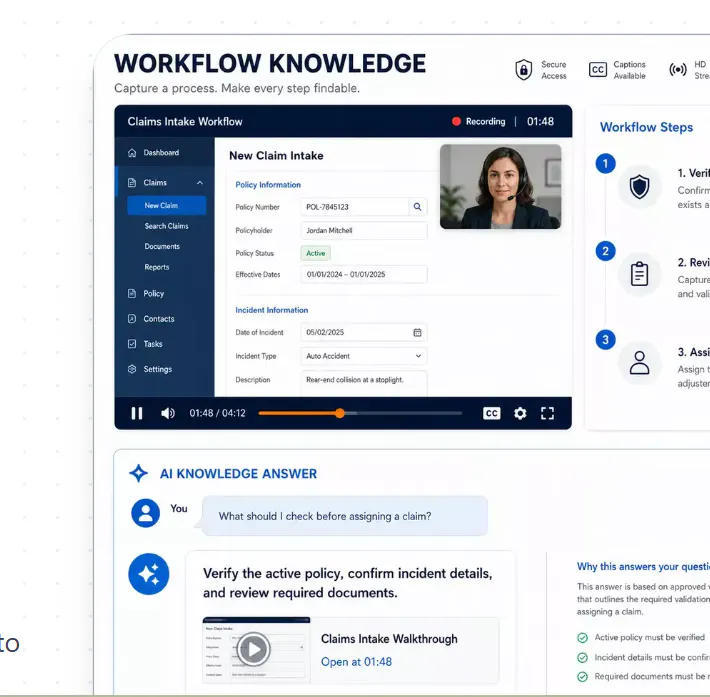This screenshot has width=710, height=697.
Task: Click the Claims document icon
Action: tap(132, 183)
